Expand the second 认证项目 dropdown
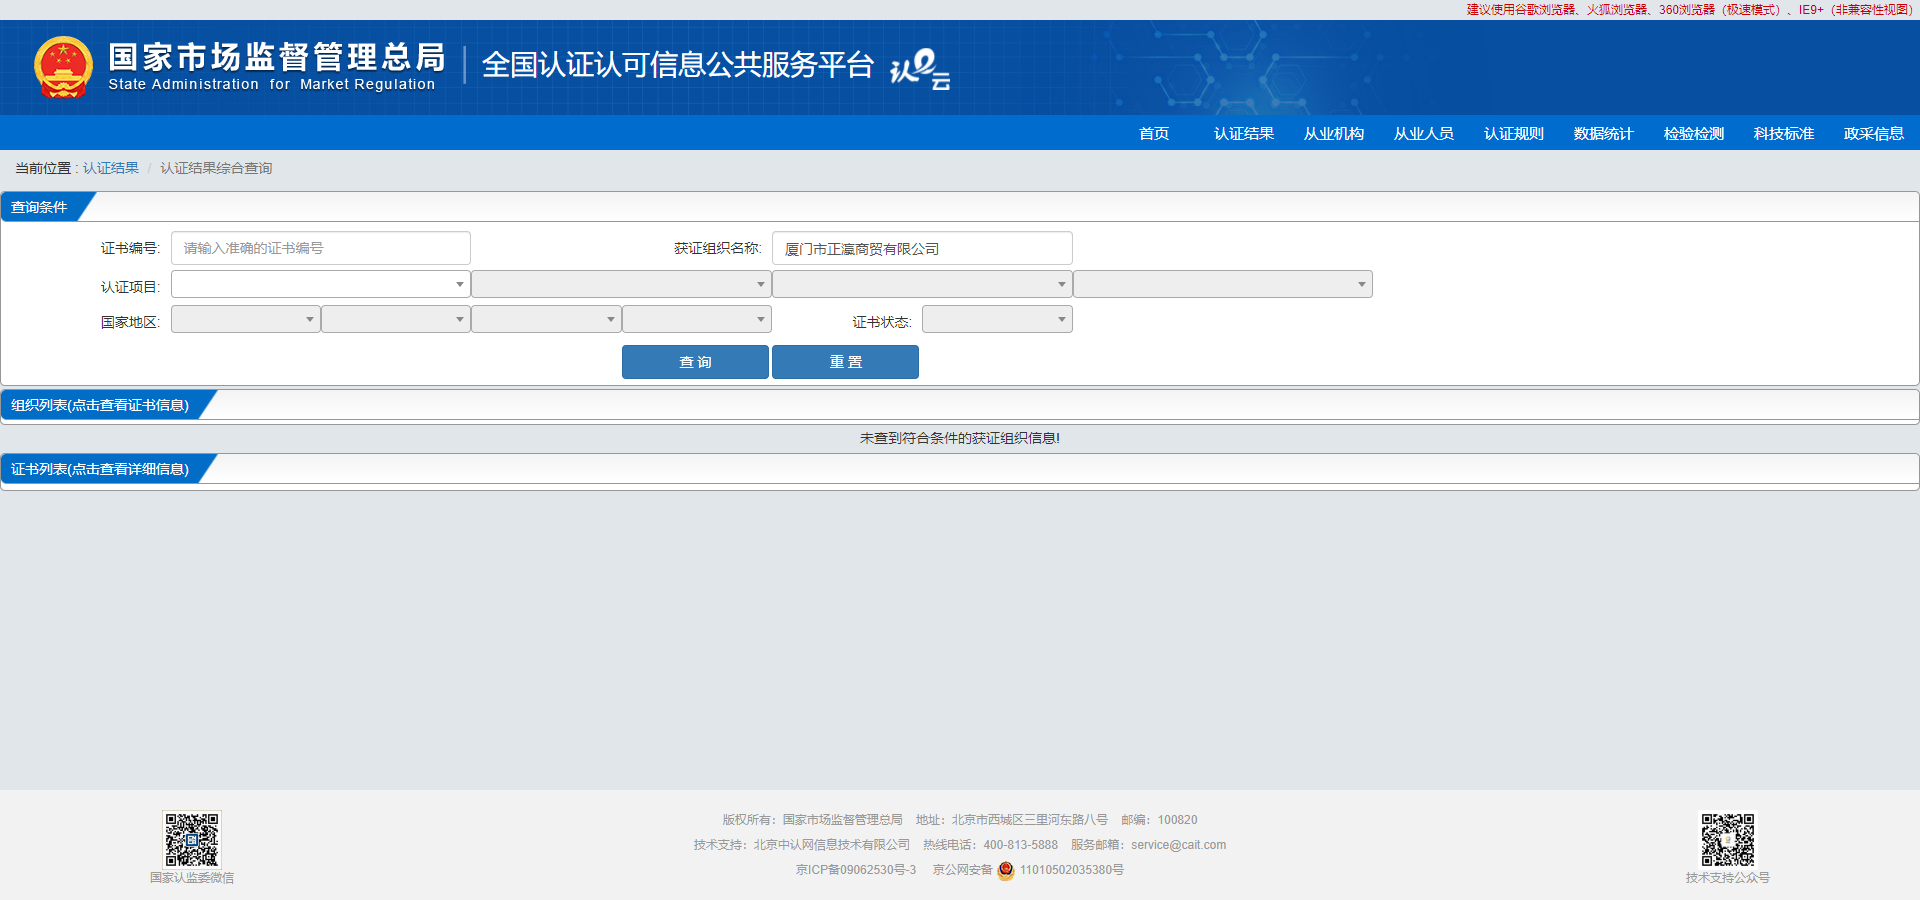Viewport: 1920px width, 900px height. click(x=621, y=284)
